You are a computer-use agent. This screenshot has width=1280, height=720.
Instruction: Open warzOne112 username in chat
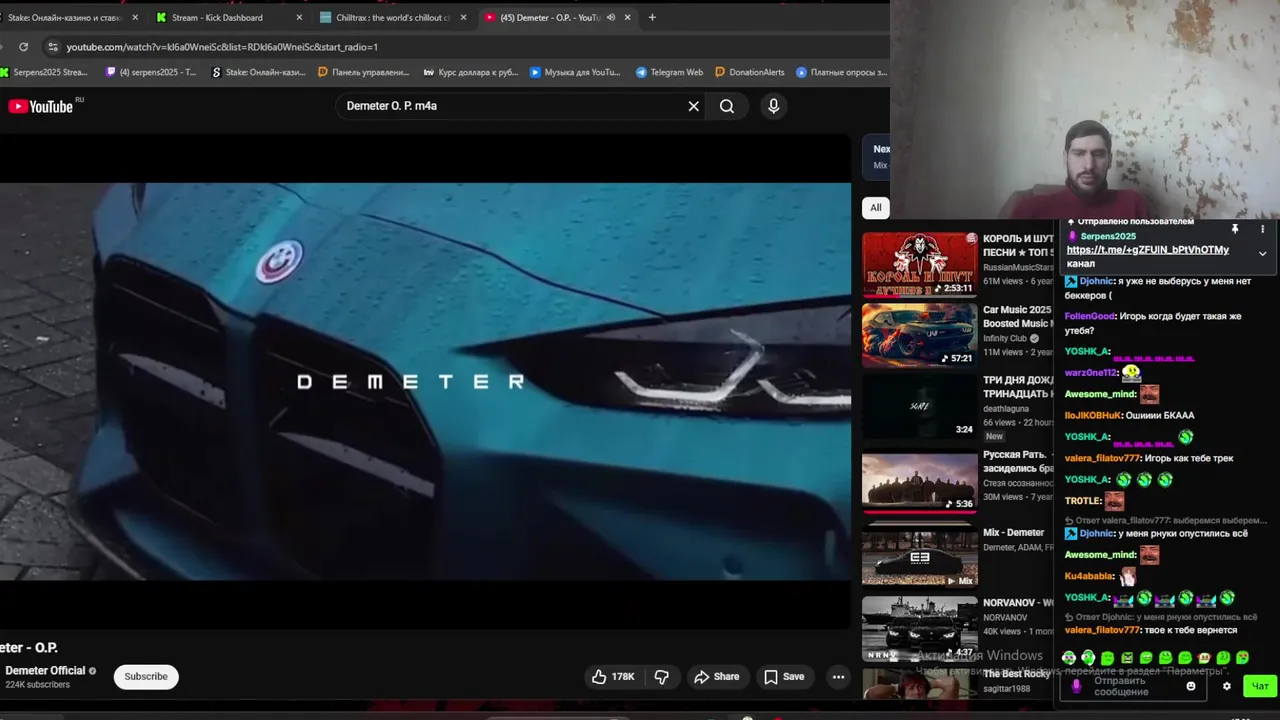pos(1090,373)
